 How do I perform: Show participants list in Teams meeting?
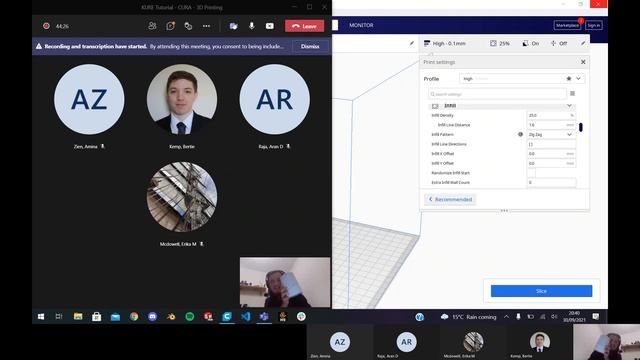(x=152, y=26)
